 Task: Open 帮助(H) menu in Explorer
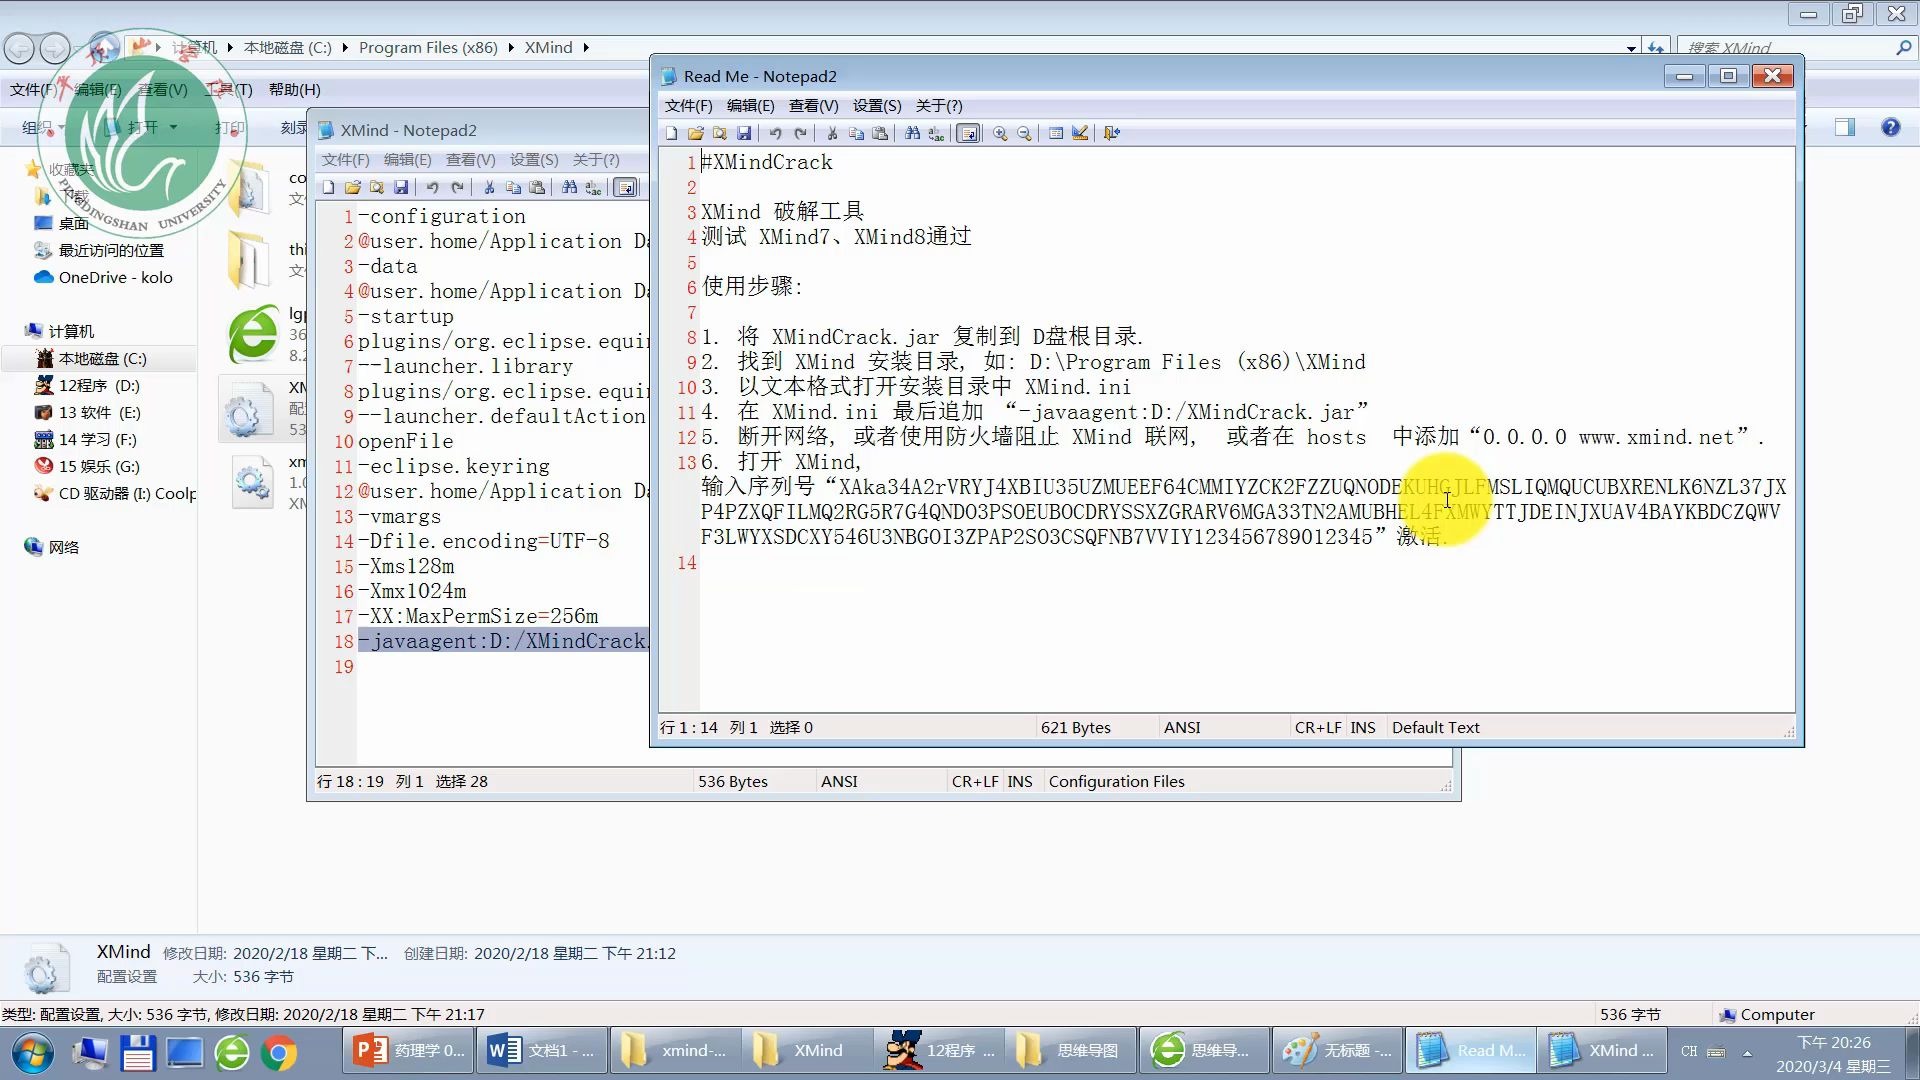click(x=294, y=89)
